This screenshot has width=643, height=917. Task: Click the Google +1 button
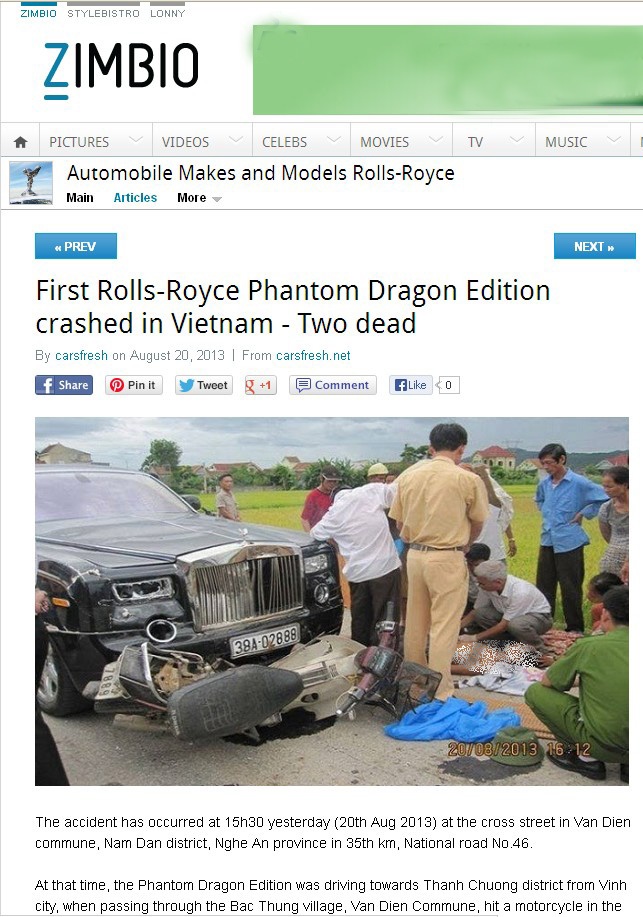pos(260,385)
